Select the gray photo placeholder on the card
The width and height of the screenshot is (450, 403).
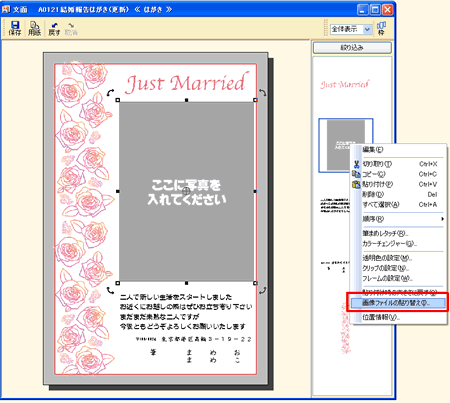coord(186,191)
